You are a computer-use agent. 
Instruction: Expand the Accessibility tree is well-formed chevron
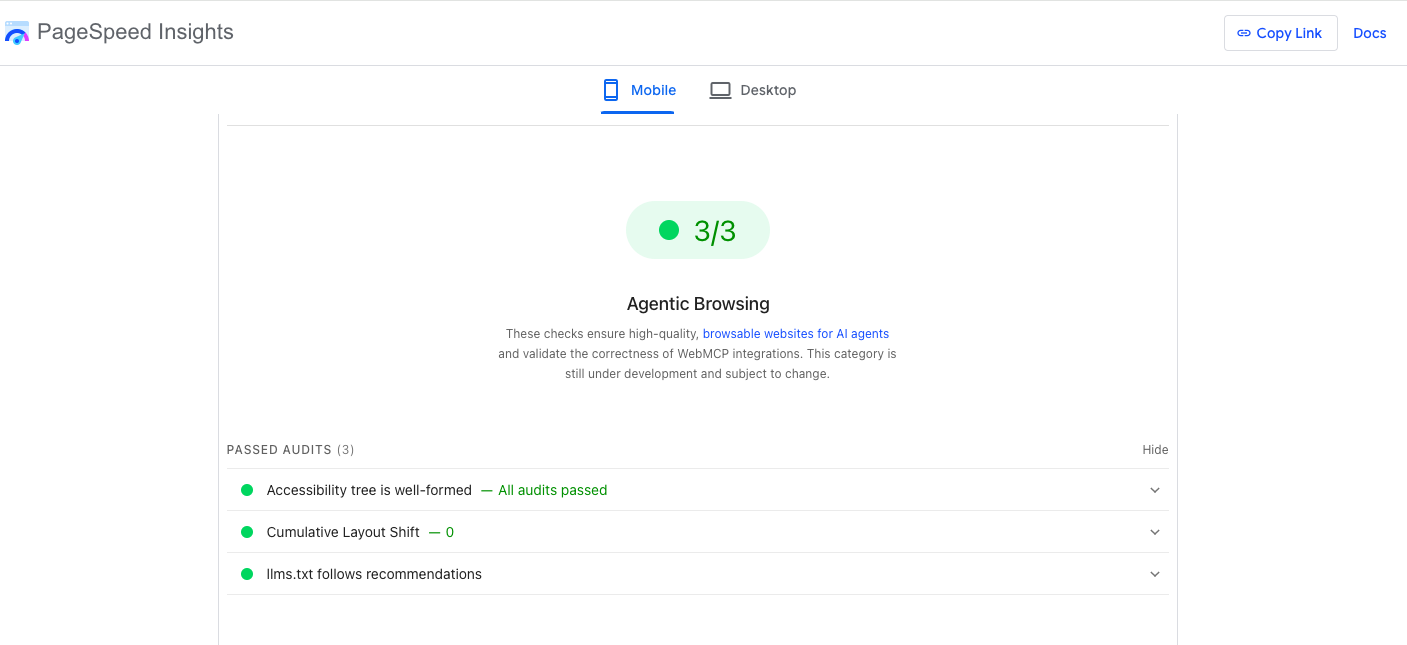click(x=1155, y=490)
